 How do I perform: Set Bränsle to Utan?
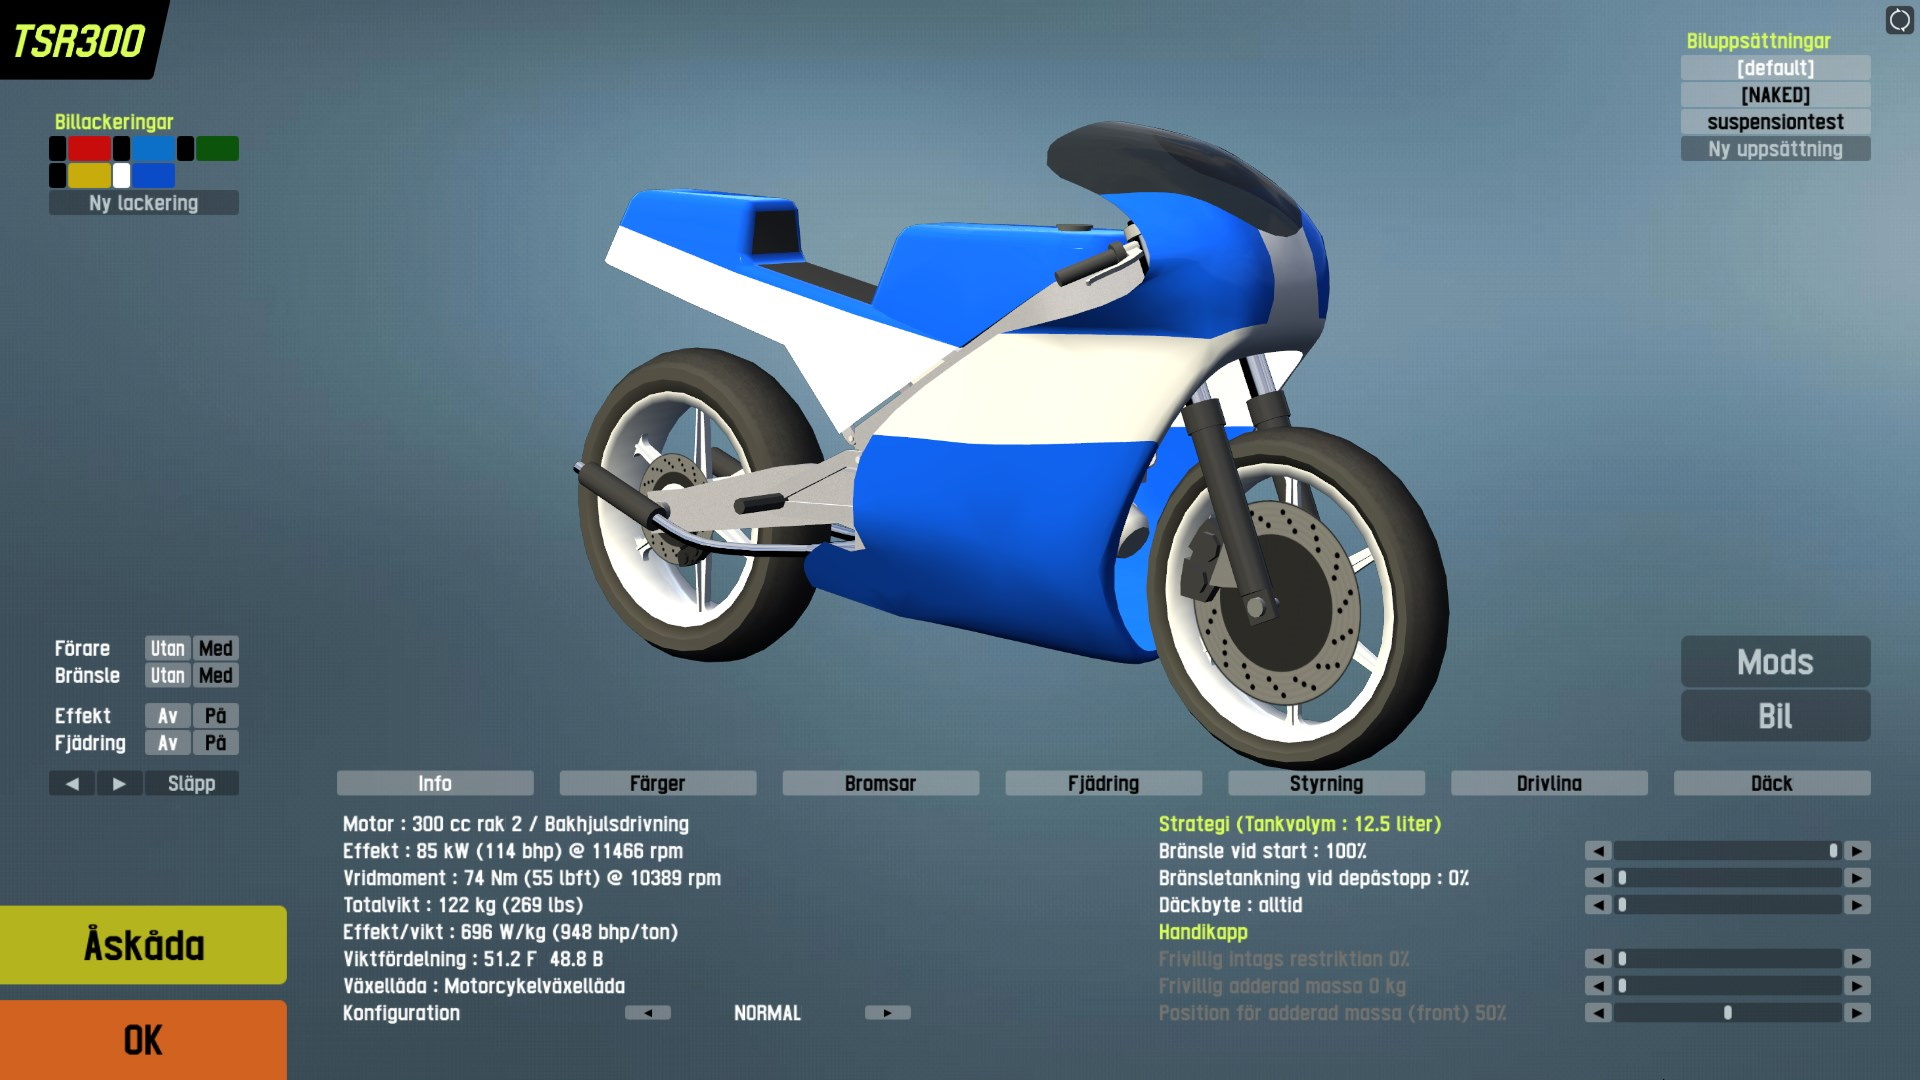point(167,676)
